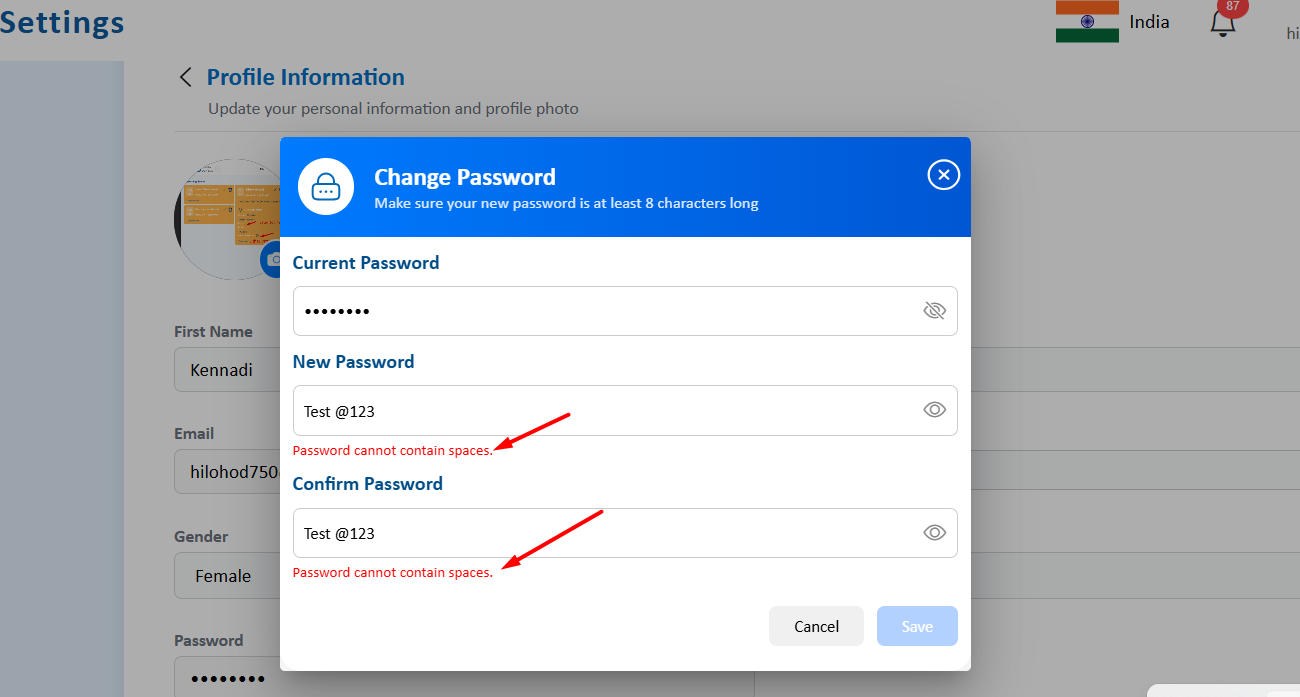Open the India country selector
Viewport: 1300px width, 697px height.
(x=1149, y=22)
